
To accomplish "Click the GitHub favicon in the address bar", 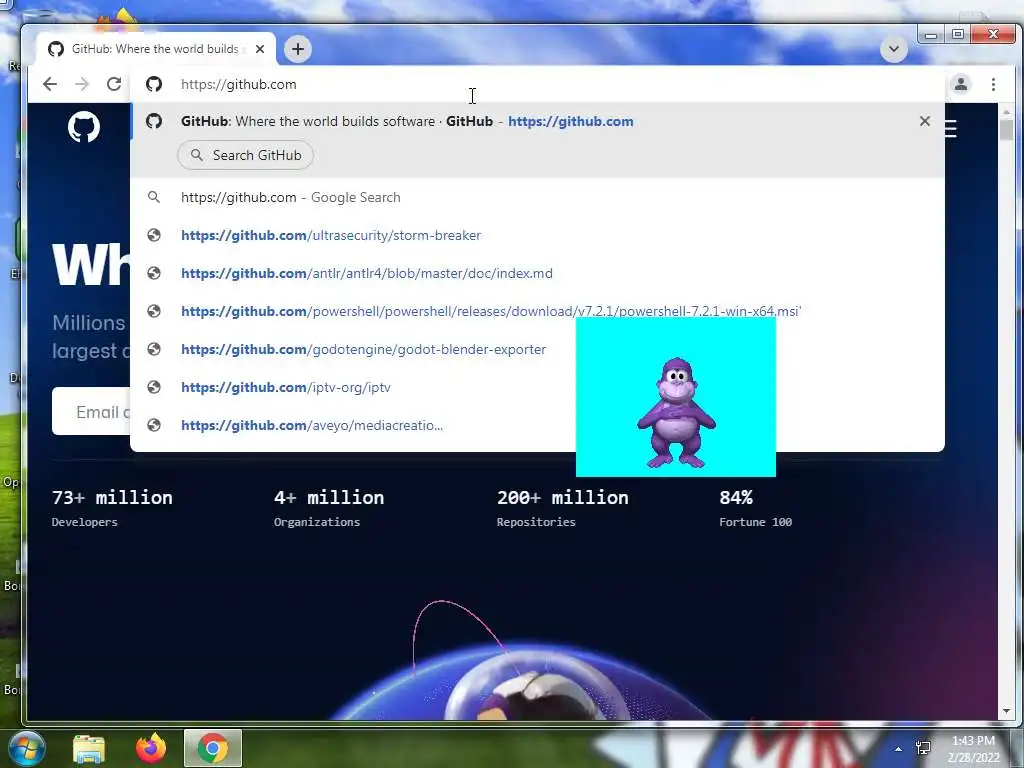I will coord(154,84).
